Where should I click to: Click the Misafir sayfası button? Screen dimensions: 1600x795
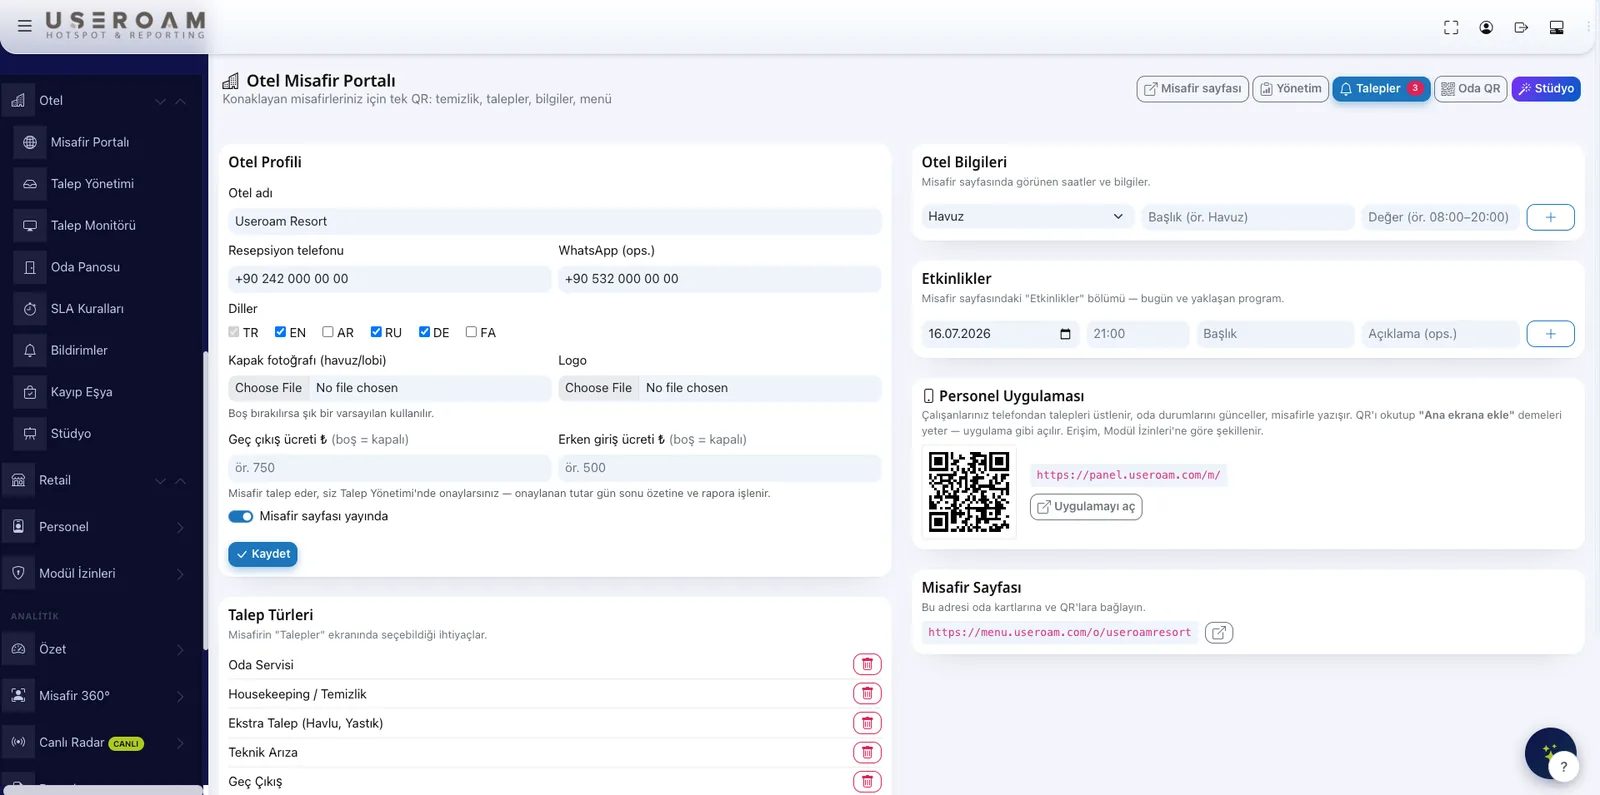coord(1192,89)
